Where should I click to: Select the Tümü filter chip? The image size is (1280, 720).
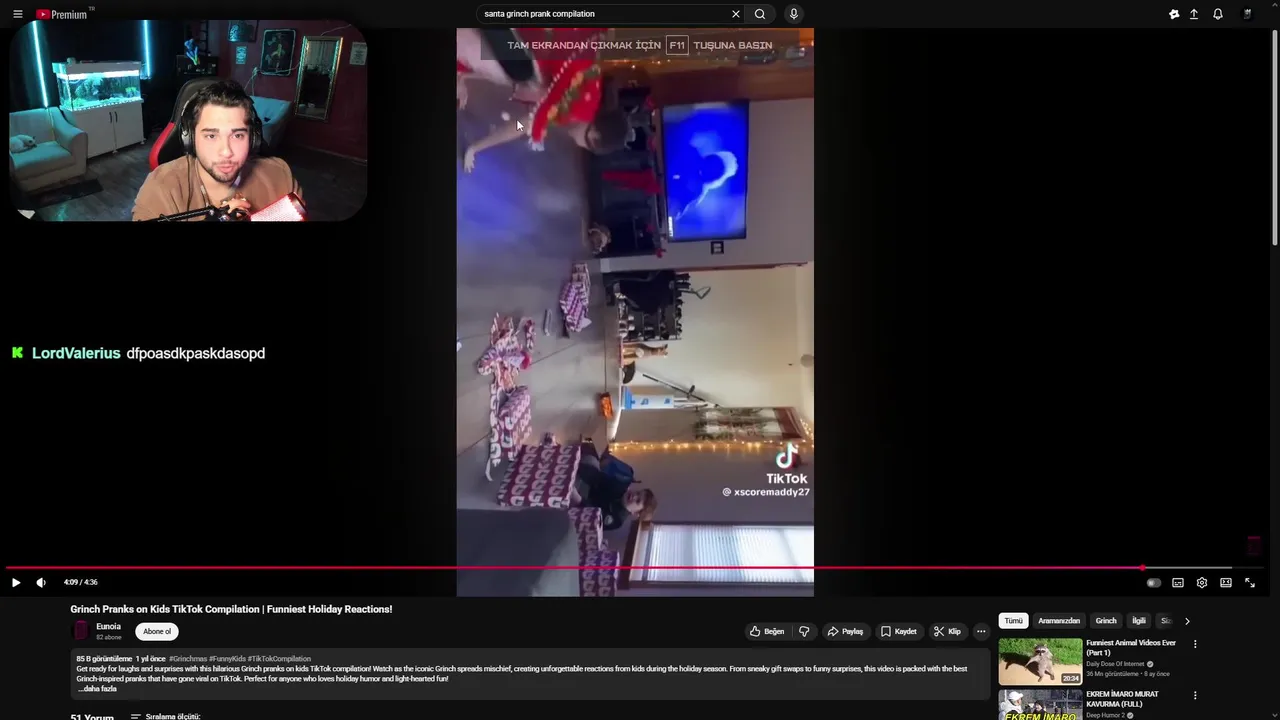pyautogui.click(x=1013, y=621)
